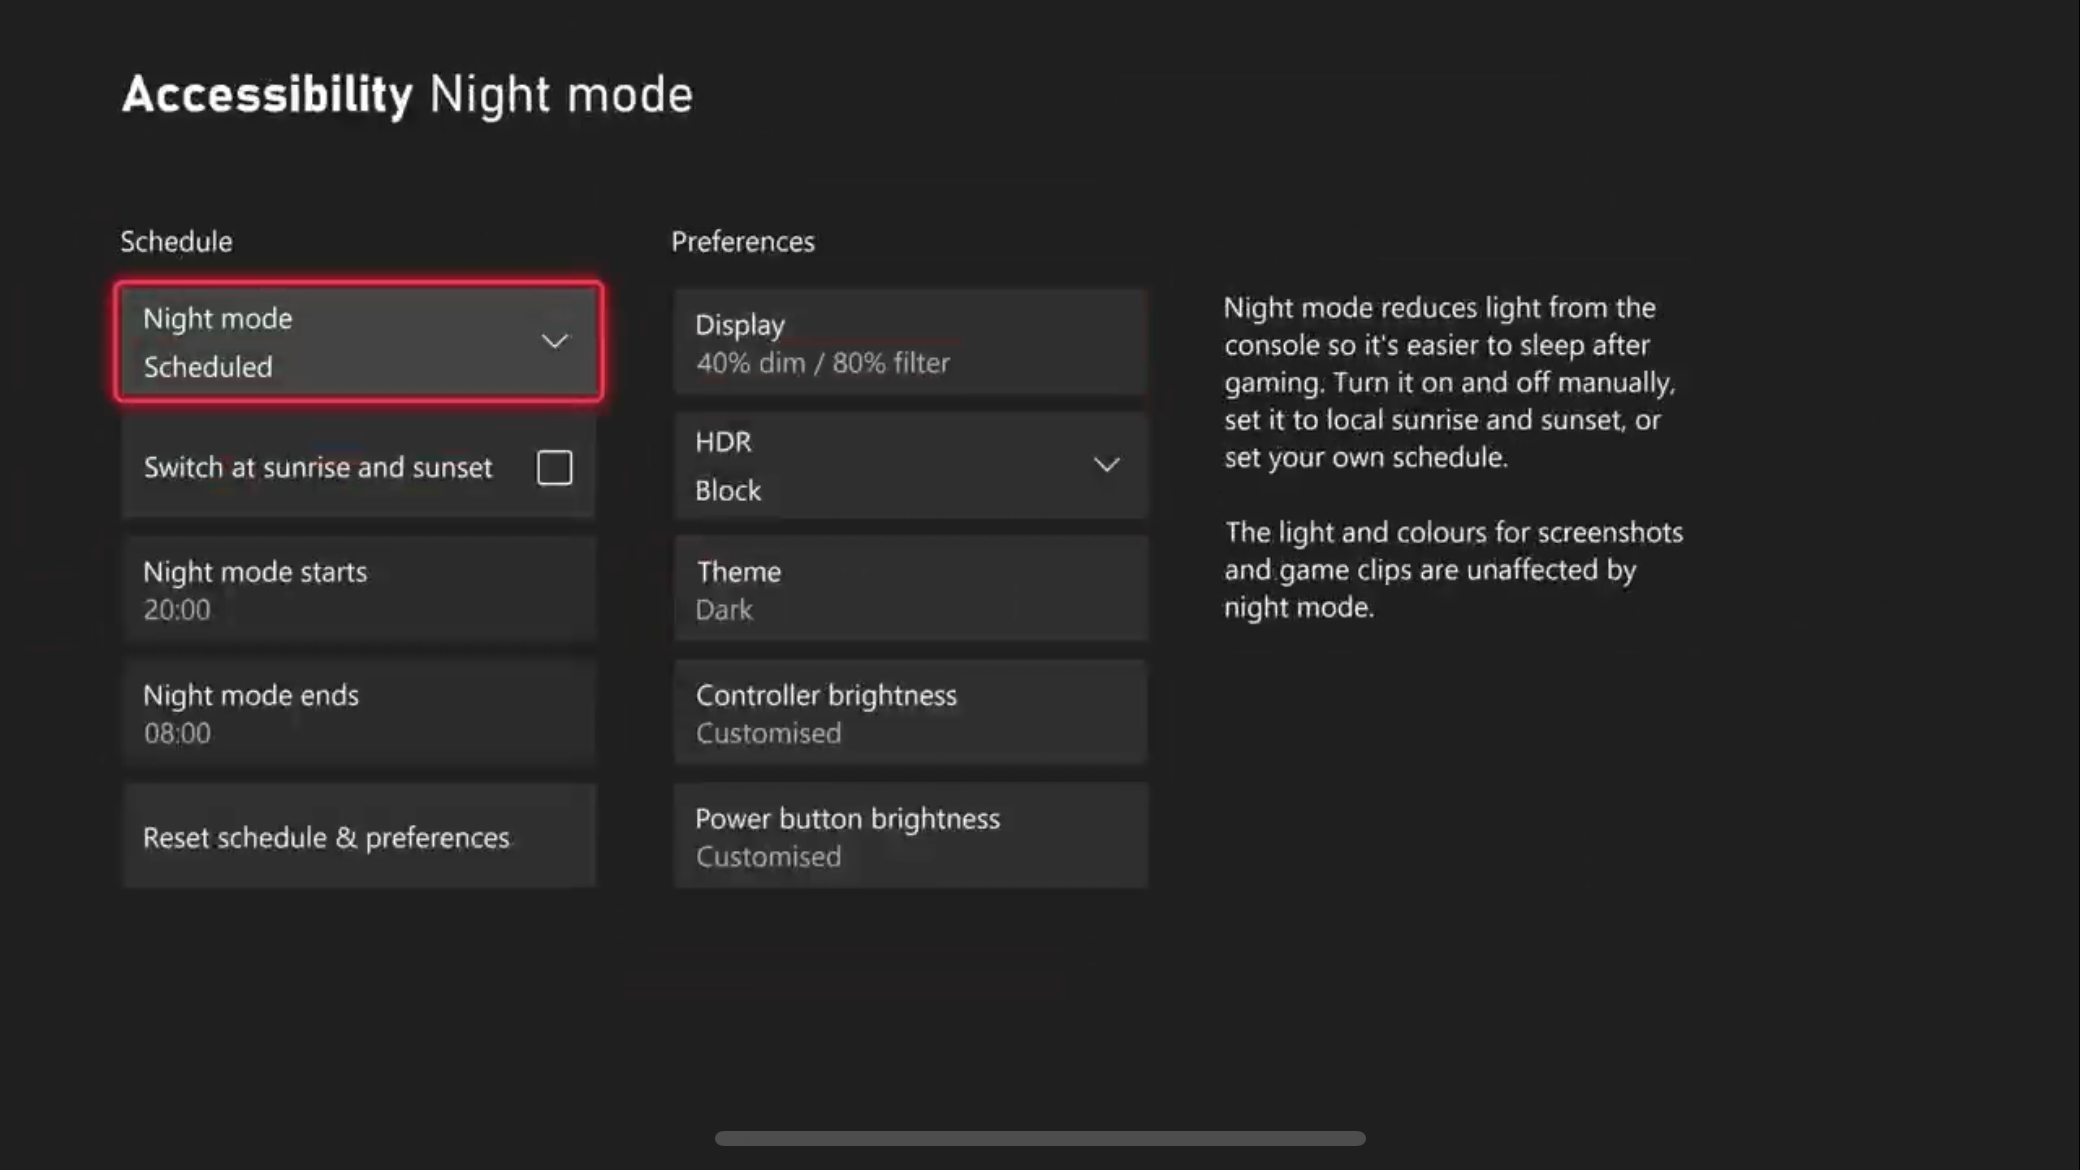
Task: Toggle the night mode schedule checkbox
Action: [x=554, y=467]
